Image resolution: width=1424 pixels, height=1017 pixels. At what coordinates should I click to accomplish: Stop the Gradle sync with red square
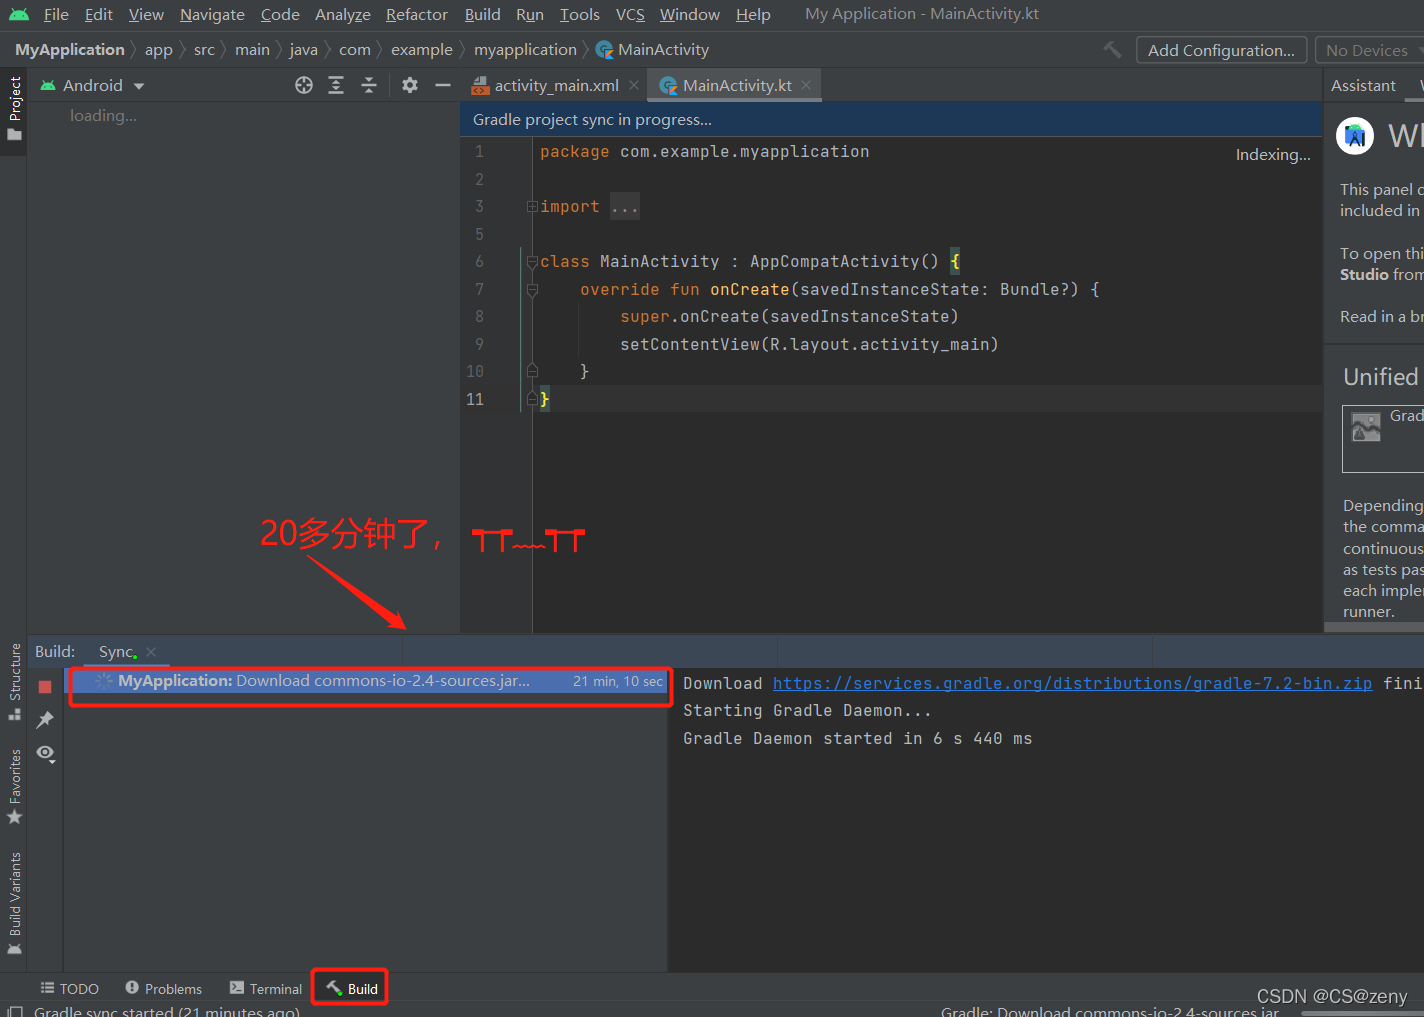45,687
